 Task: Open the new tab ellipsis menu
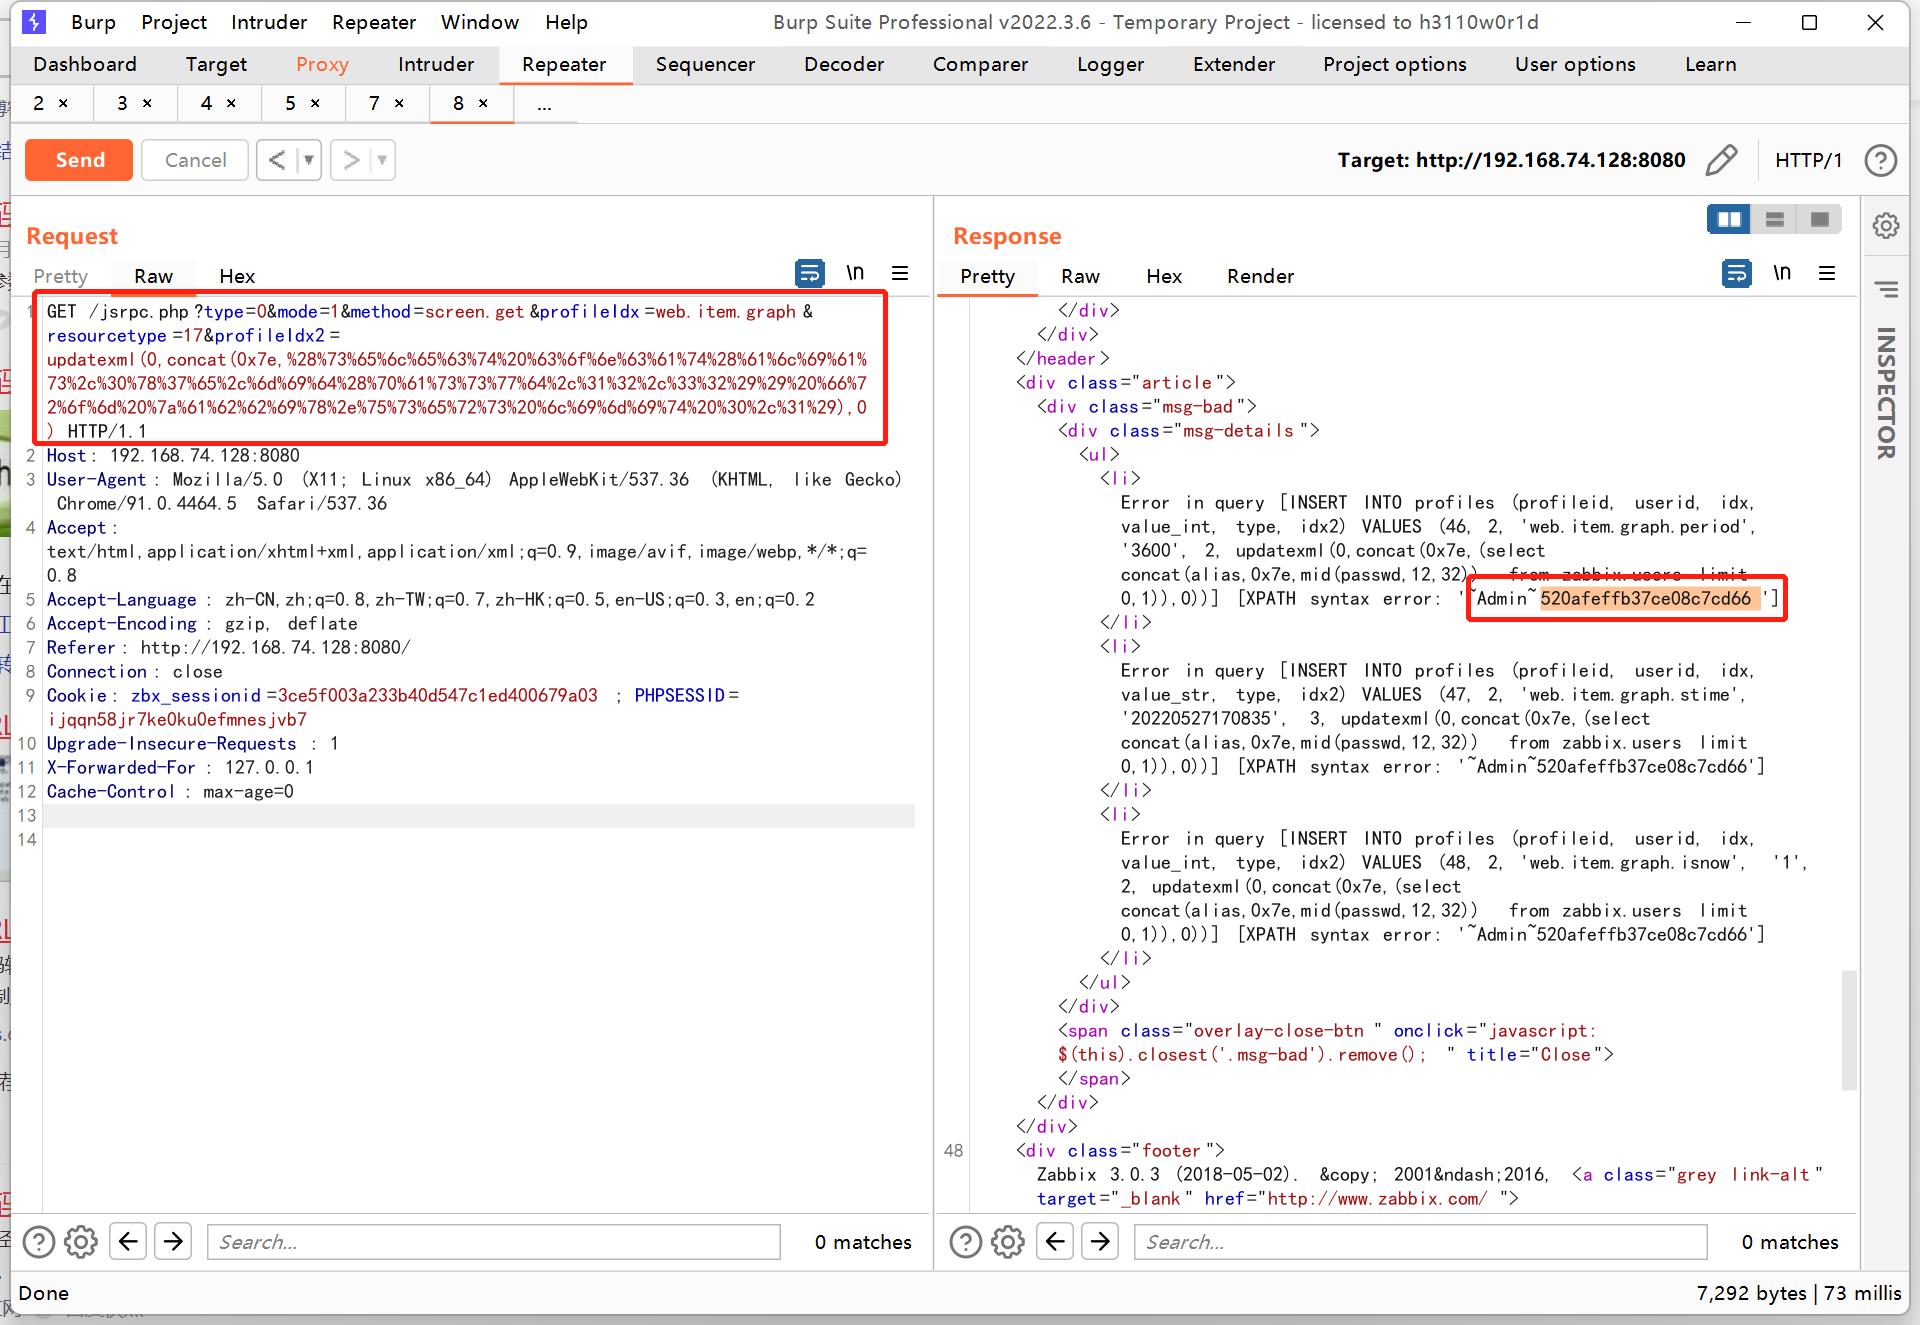click(544, 104)
